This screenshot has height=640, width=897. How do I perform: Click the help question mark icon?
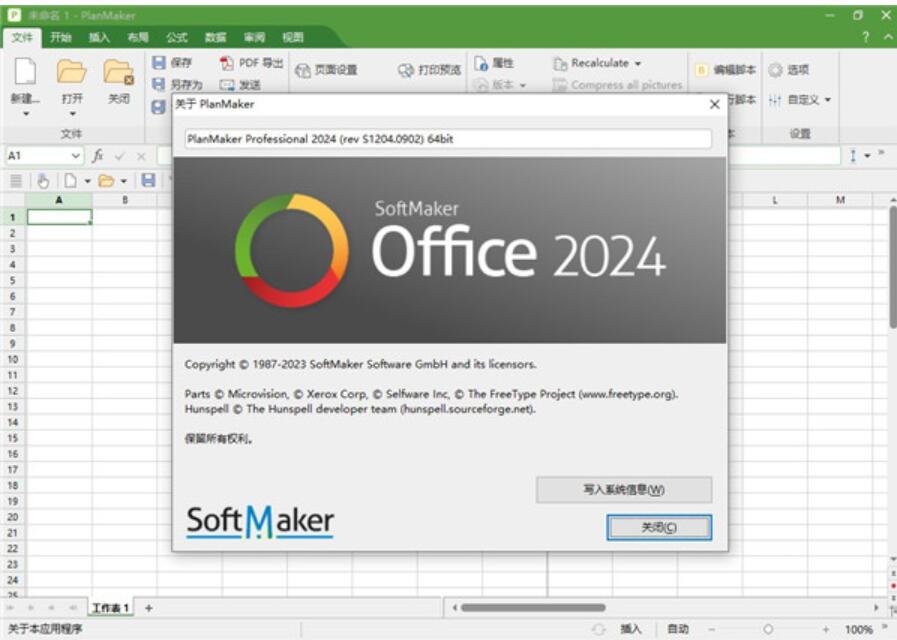[865, 37]
